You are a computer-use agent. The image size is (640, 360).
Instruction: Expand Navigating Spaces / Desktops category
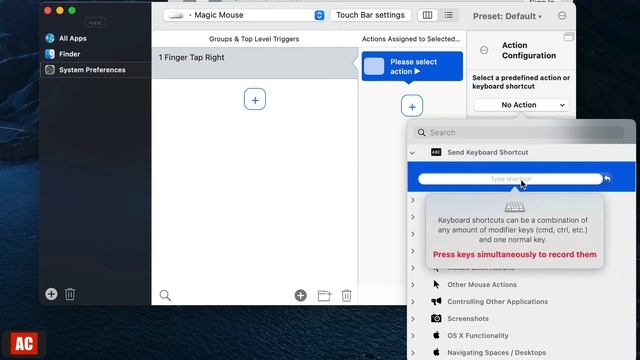(413, 352)
